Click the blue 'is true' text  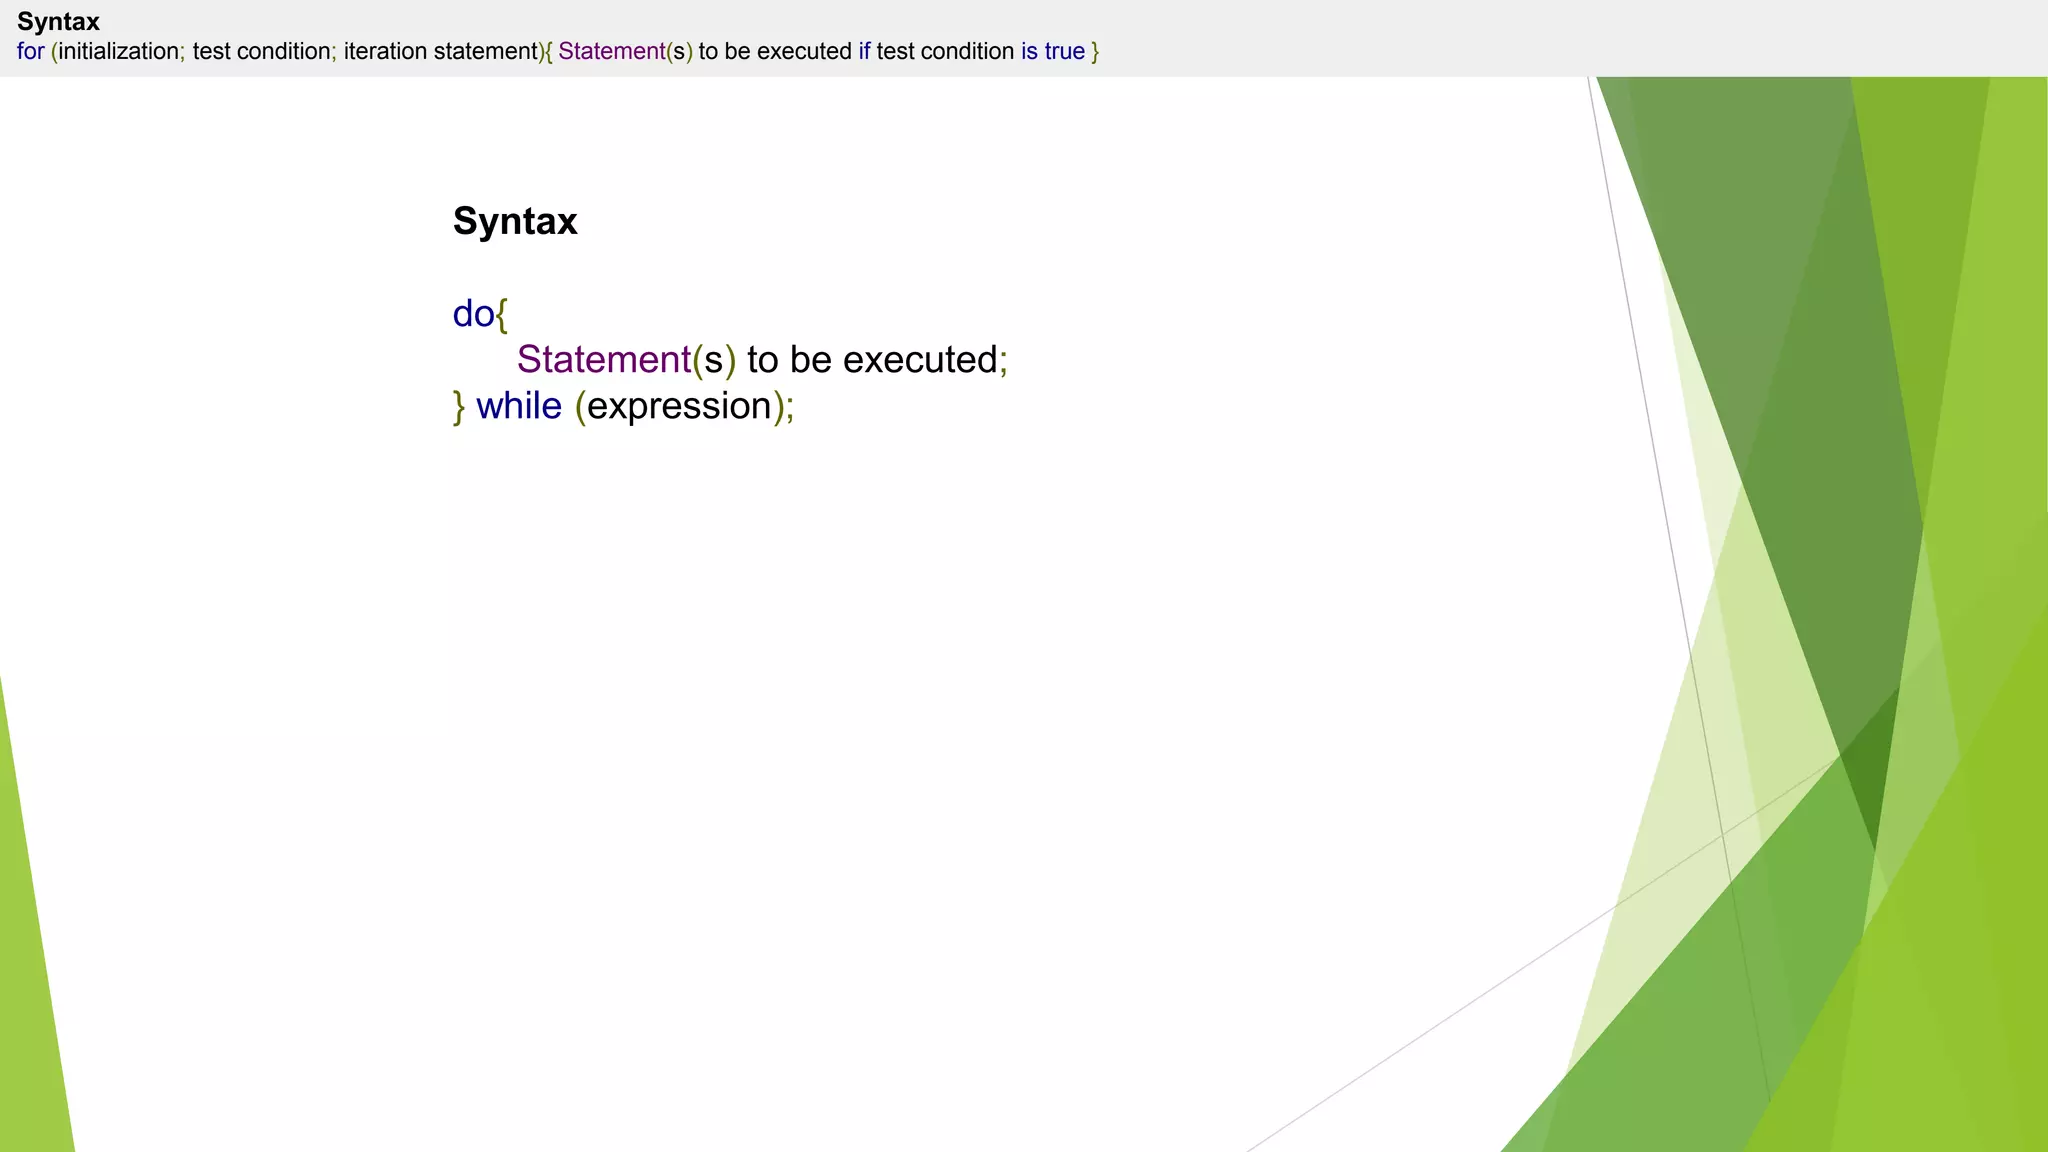pyautogui.click(x=1052, y=51)
